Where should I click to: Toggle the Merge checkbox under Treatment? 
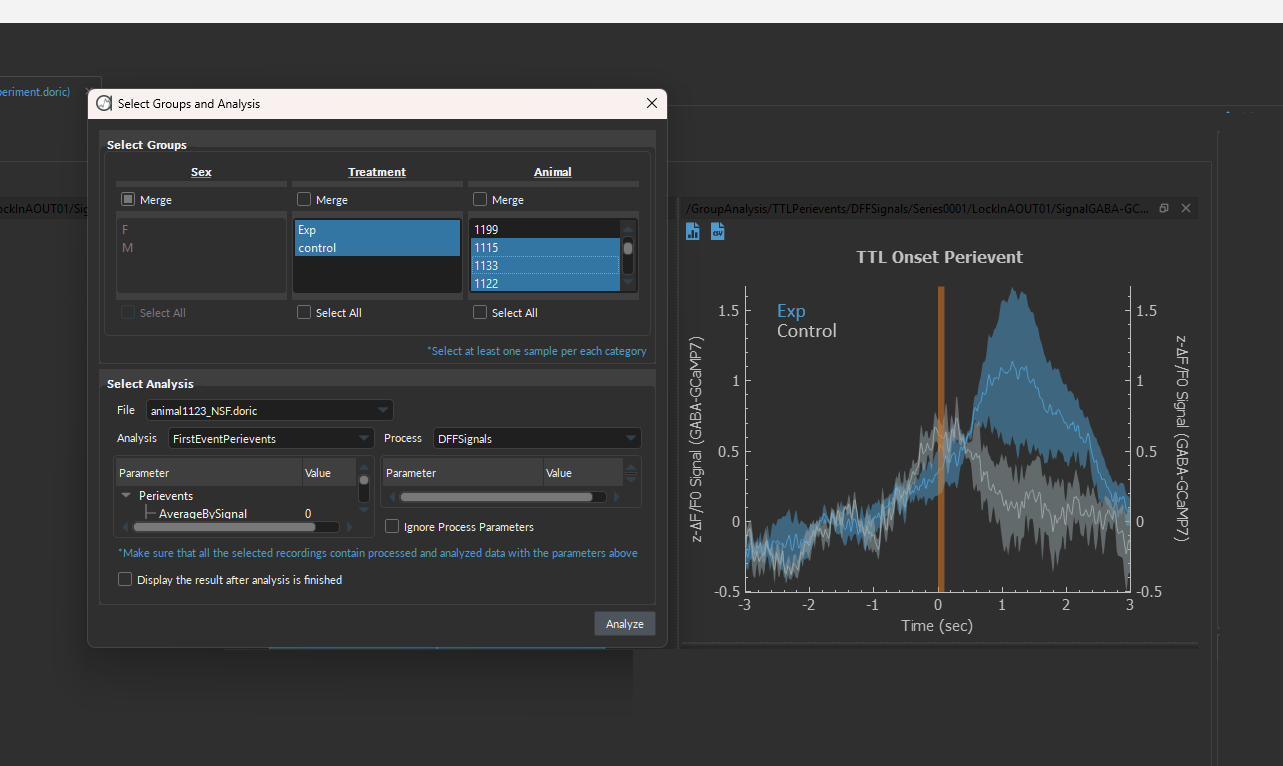(x=304, y=200)
